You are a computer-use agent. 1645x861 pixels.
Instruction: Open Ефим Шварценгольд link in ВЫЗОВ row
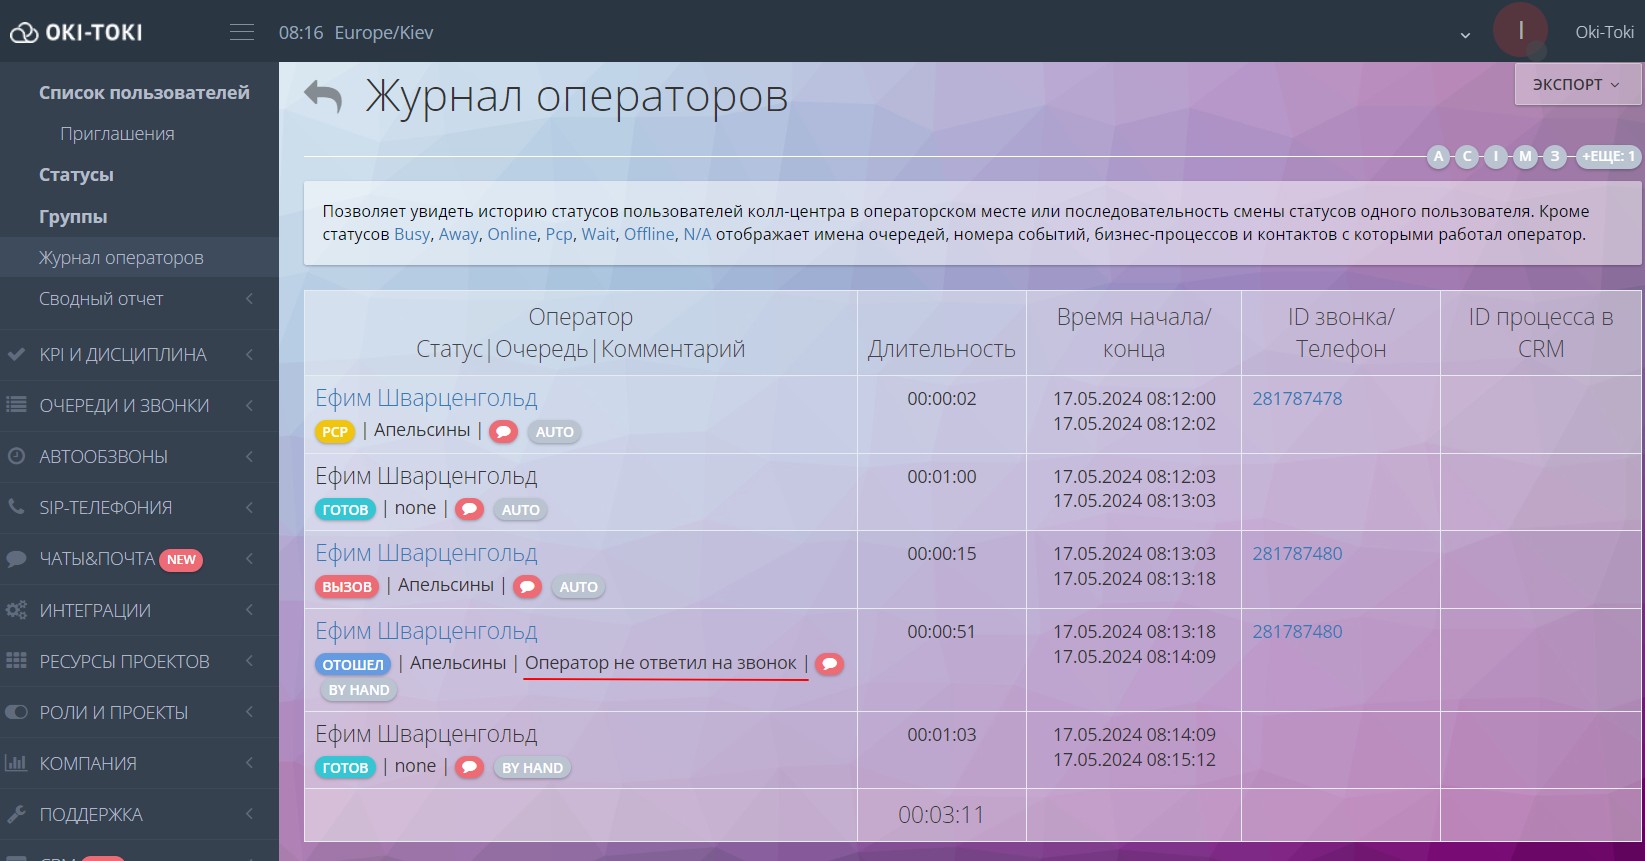[x=426, y=553]
